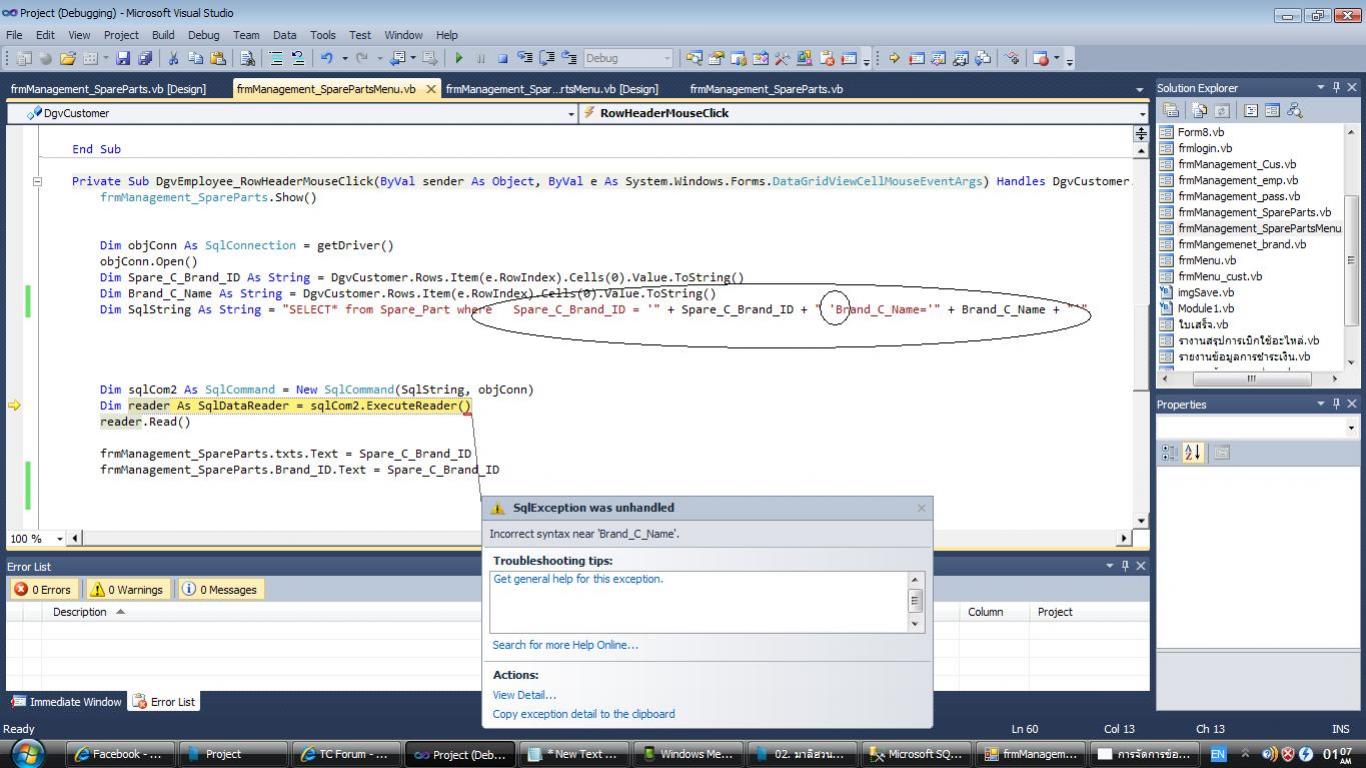The image size is (1366, 768).
Task: Click the Step Out debug icon
Action: tap(569, 59)
